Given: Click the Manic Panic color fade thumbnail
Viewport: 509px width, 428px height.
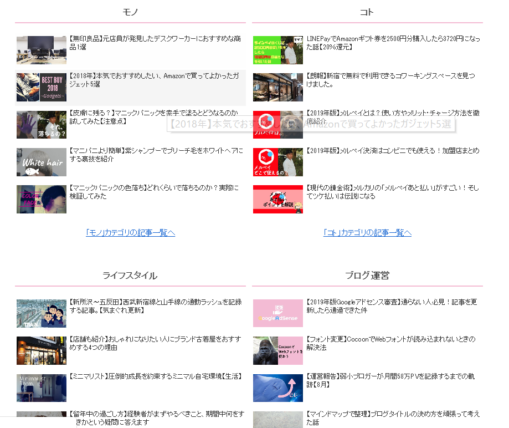Looking at the screenshot, I should [x=42, y=199].
